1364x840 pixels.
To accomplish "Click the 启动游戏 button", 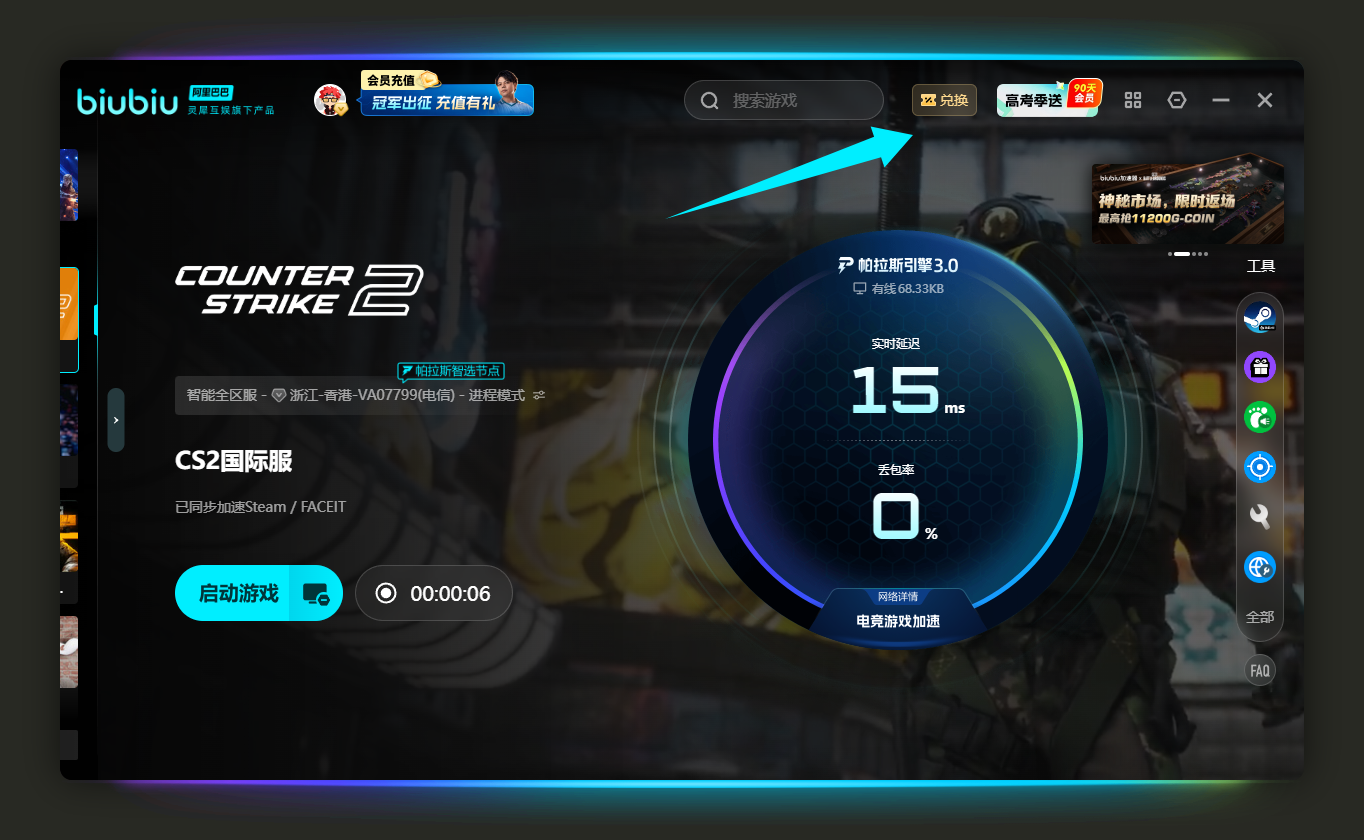I will click(238, 594).
